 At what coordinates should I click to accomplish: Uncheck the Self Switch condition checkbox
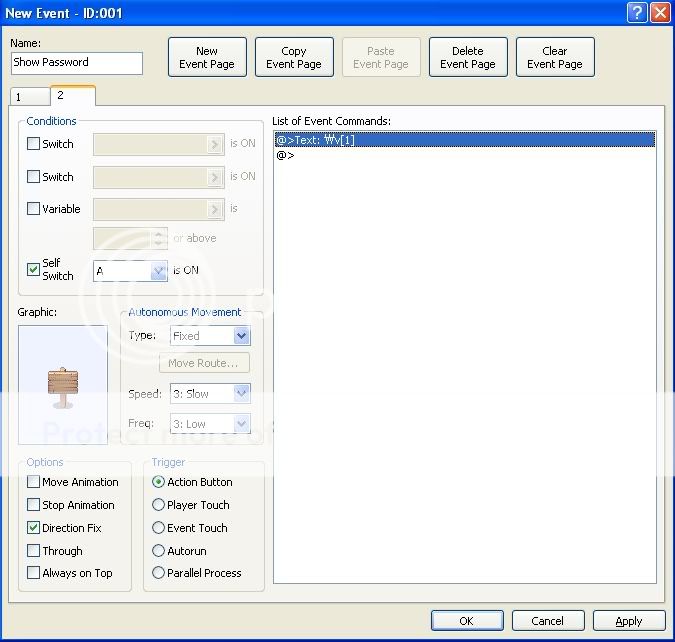click(x=34, y=270)
